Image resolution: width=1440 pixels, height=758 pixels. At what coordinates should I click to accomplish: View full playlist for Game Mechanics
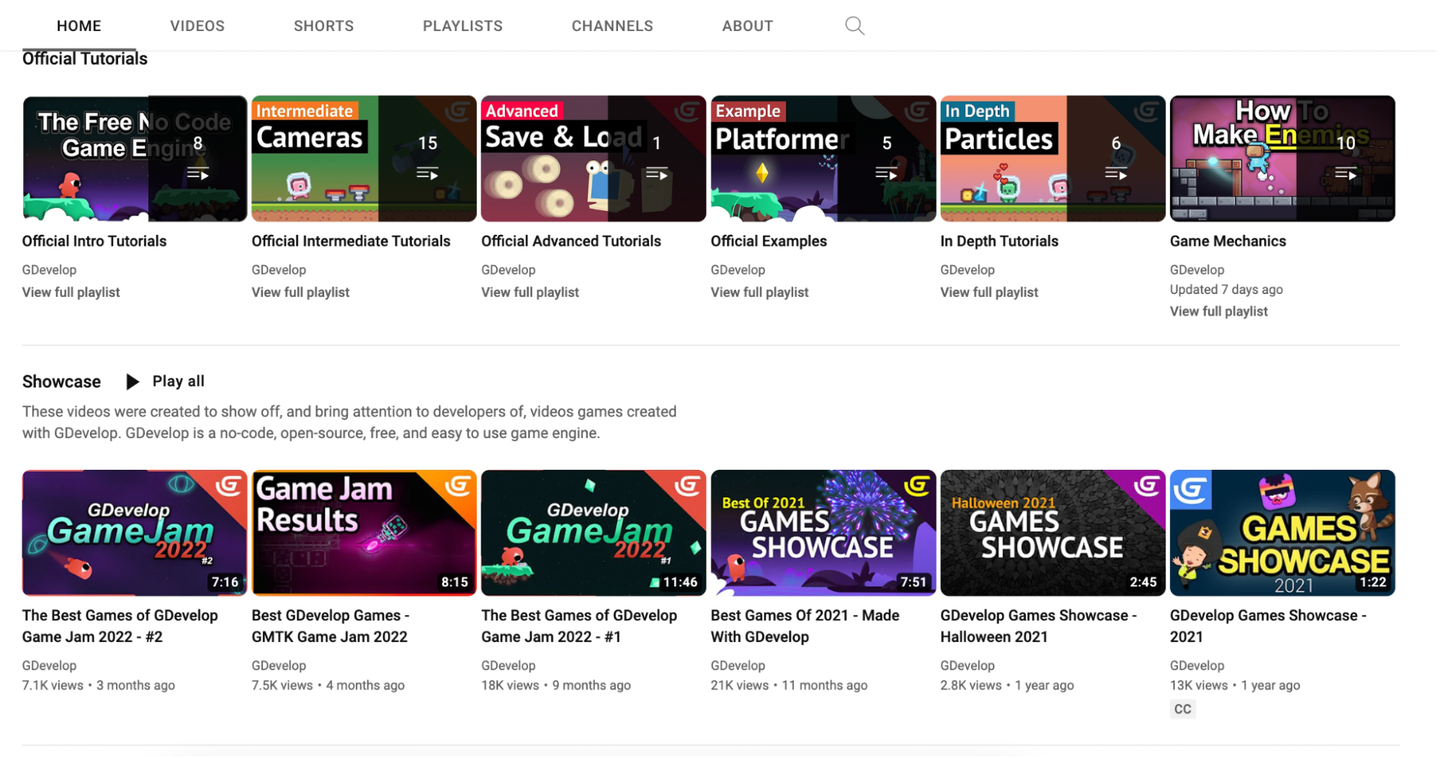(x=1219, y=311)
